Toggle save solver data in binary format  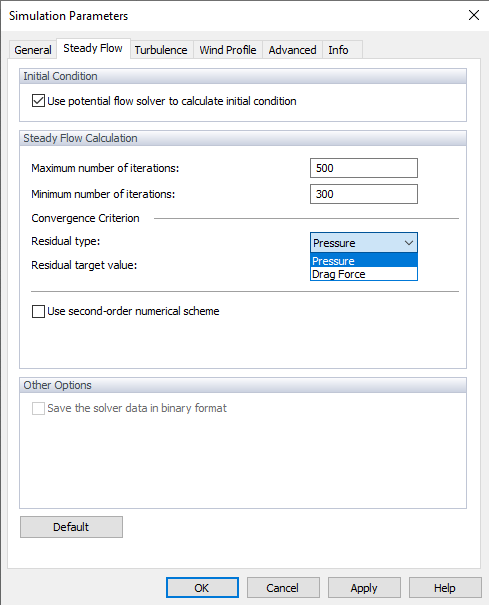pyautogui.click(x=38, y=408)
